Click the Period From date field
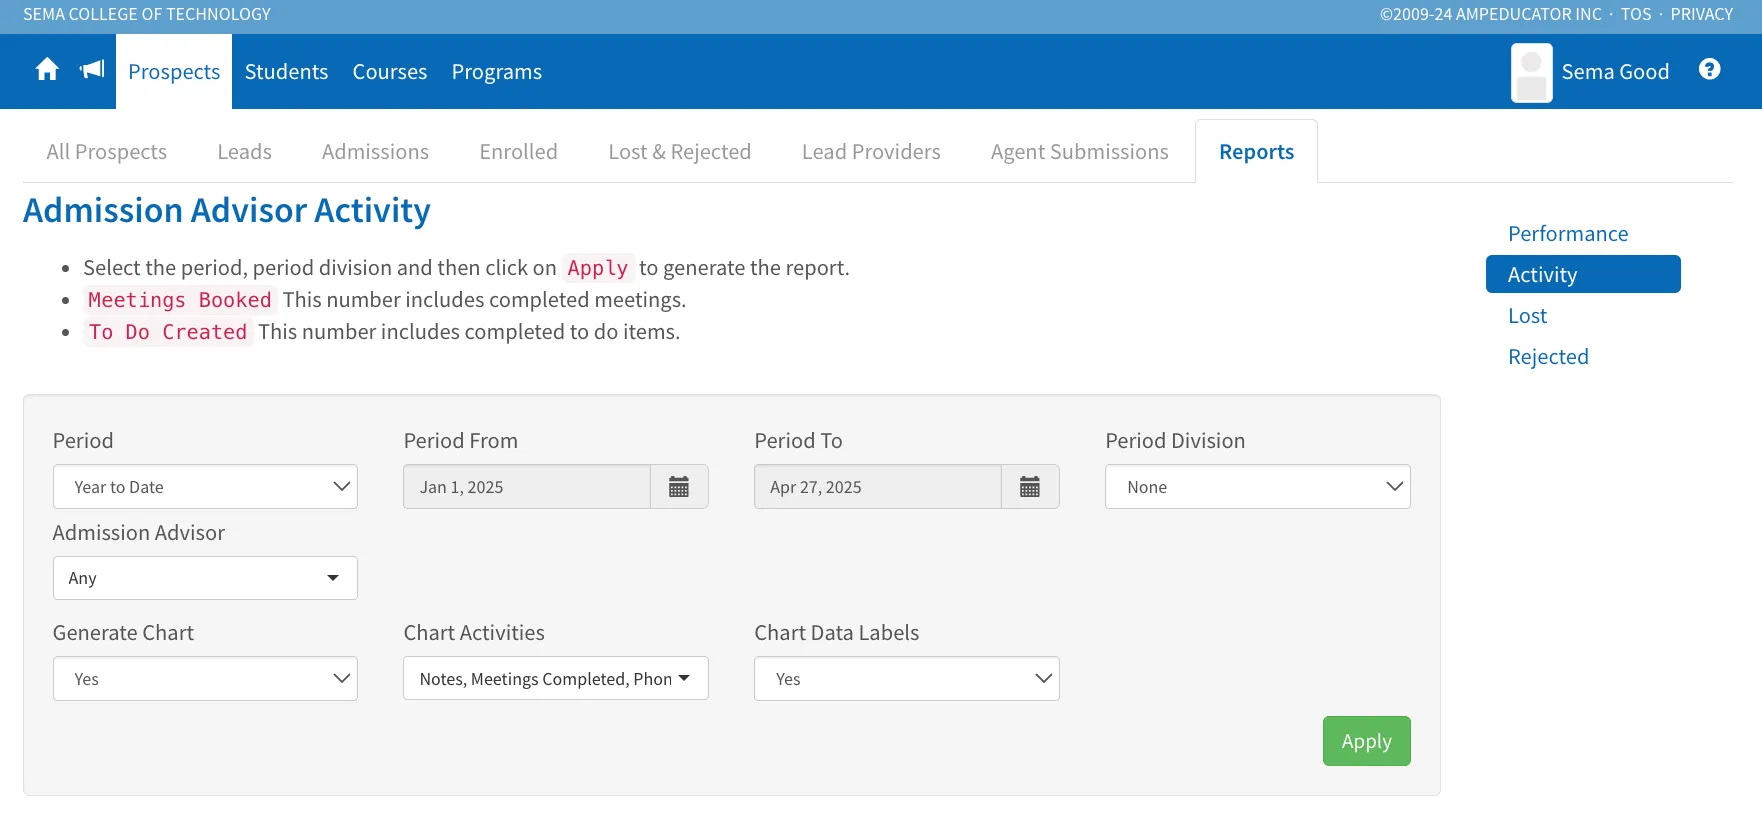This screenshot has width=1762, height=822. tap(527, 487)
